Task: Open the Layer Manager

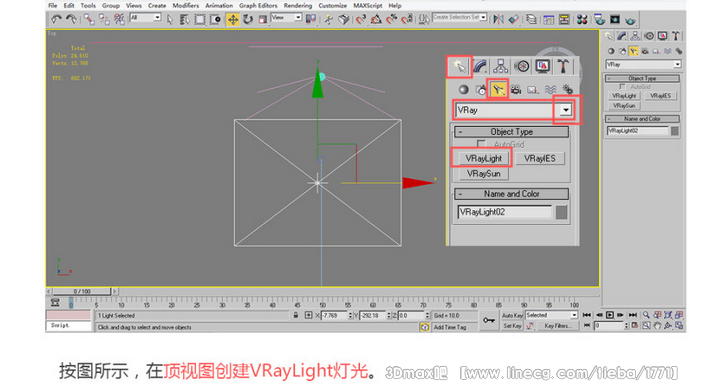Action: (532, 19)
